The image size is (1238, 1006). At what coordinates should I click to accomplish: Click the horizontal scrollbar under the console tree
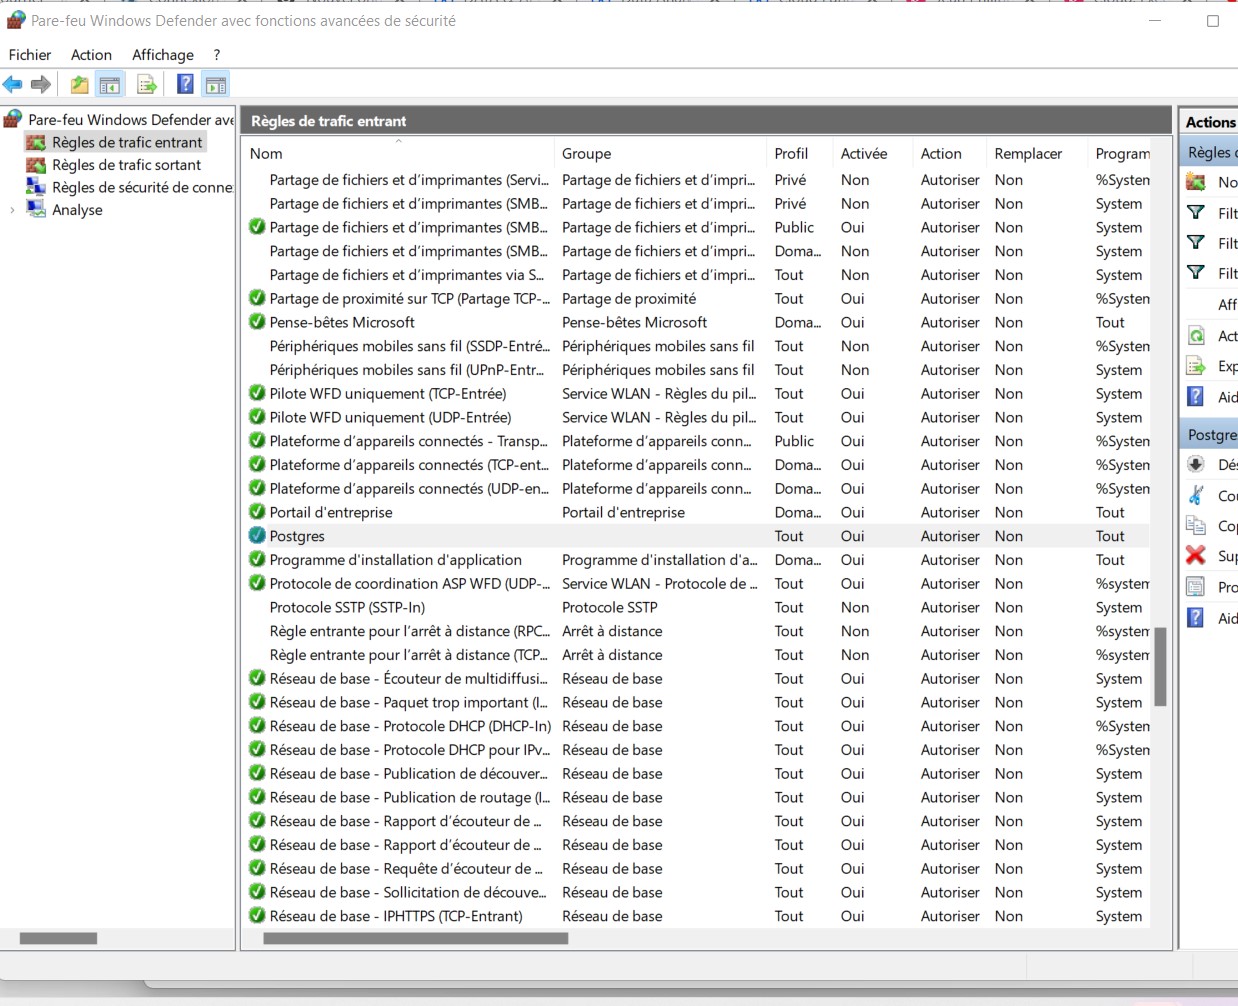click(58, 938)
